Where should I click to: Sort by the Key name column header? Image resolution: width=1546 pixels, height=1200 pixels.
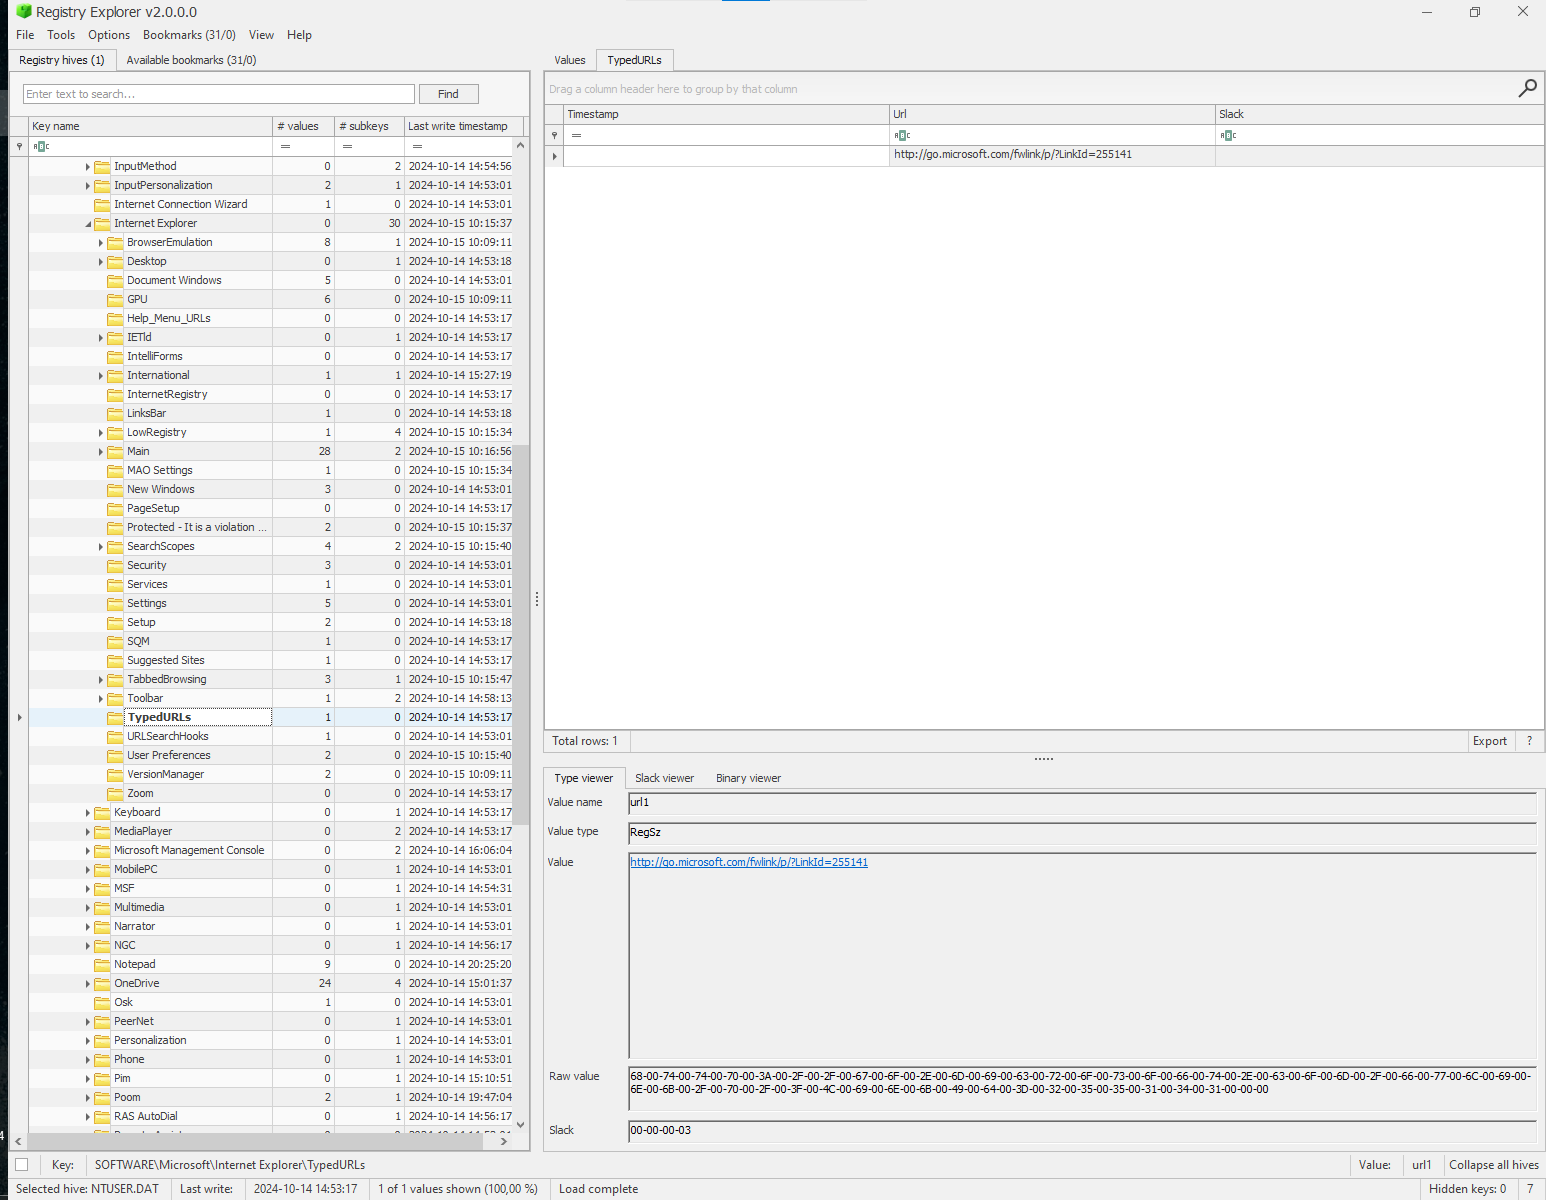150,126
